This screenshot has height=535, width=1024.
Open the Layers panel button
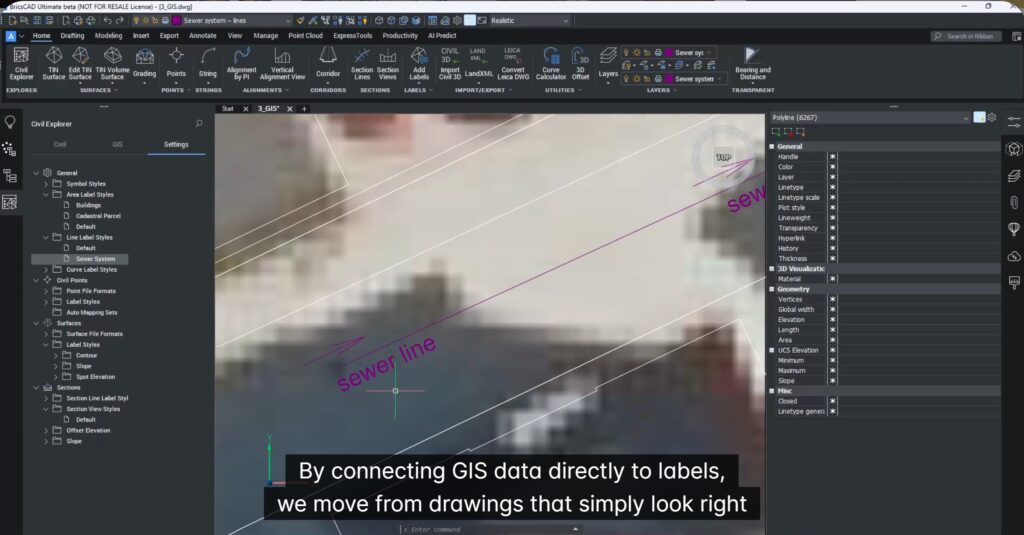(608, 63)
